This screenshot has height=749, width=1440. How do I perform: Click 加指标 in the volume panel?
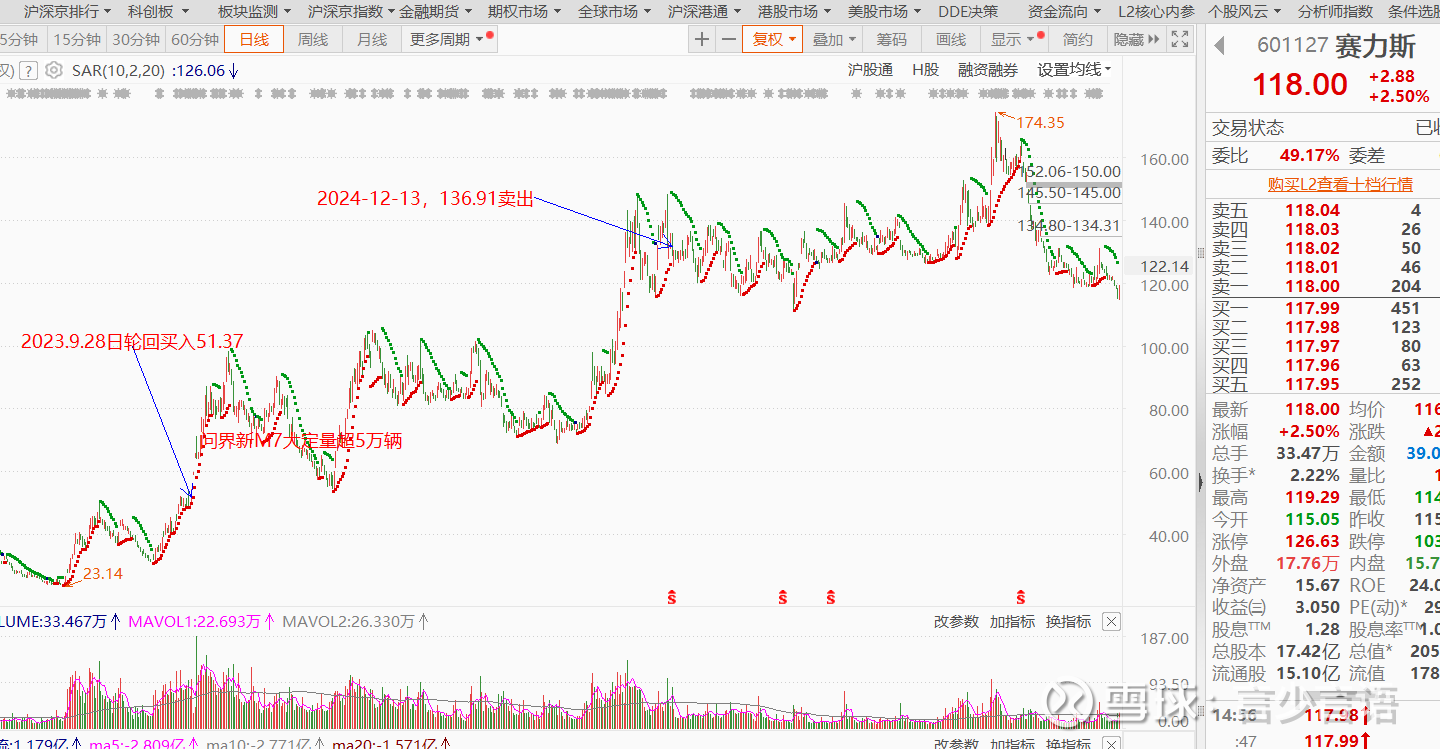coord(1012,622)
